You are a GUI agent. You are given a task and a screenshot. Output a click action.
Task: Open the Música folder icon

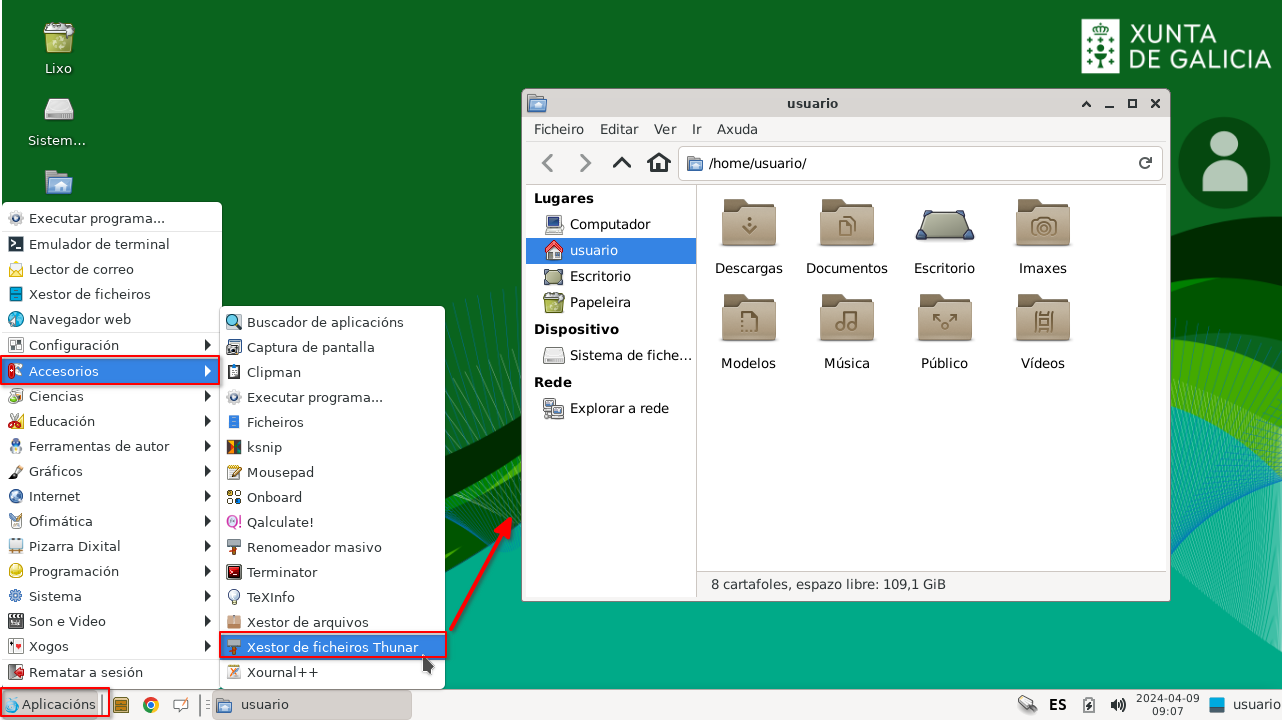point(846,318)
